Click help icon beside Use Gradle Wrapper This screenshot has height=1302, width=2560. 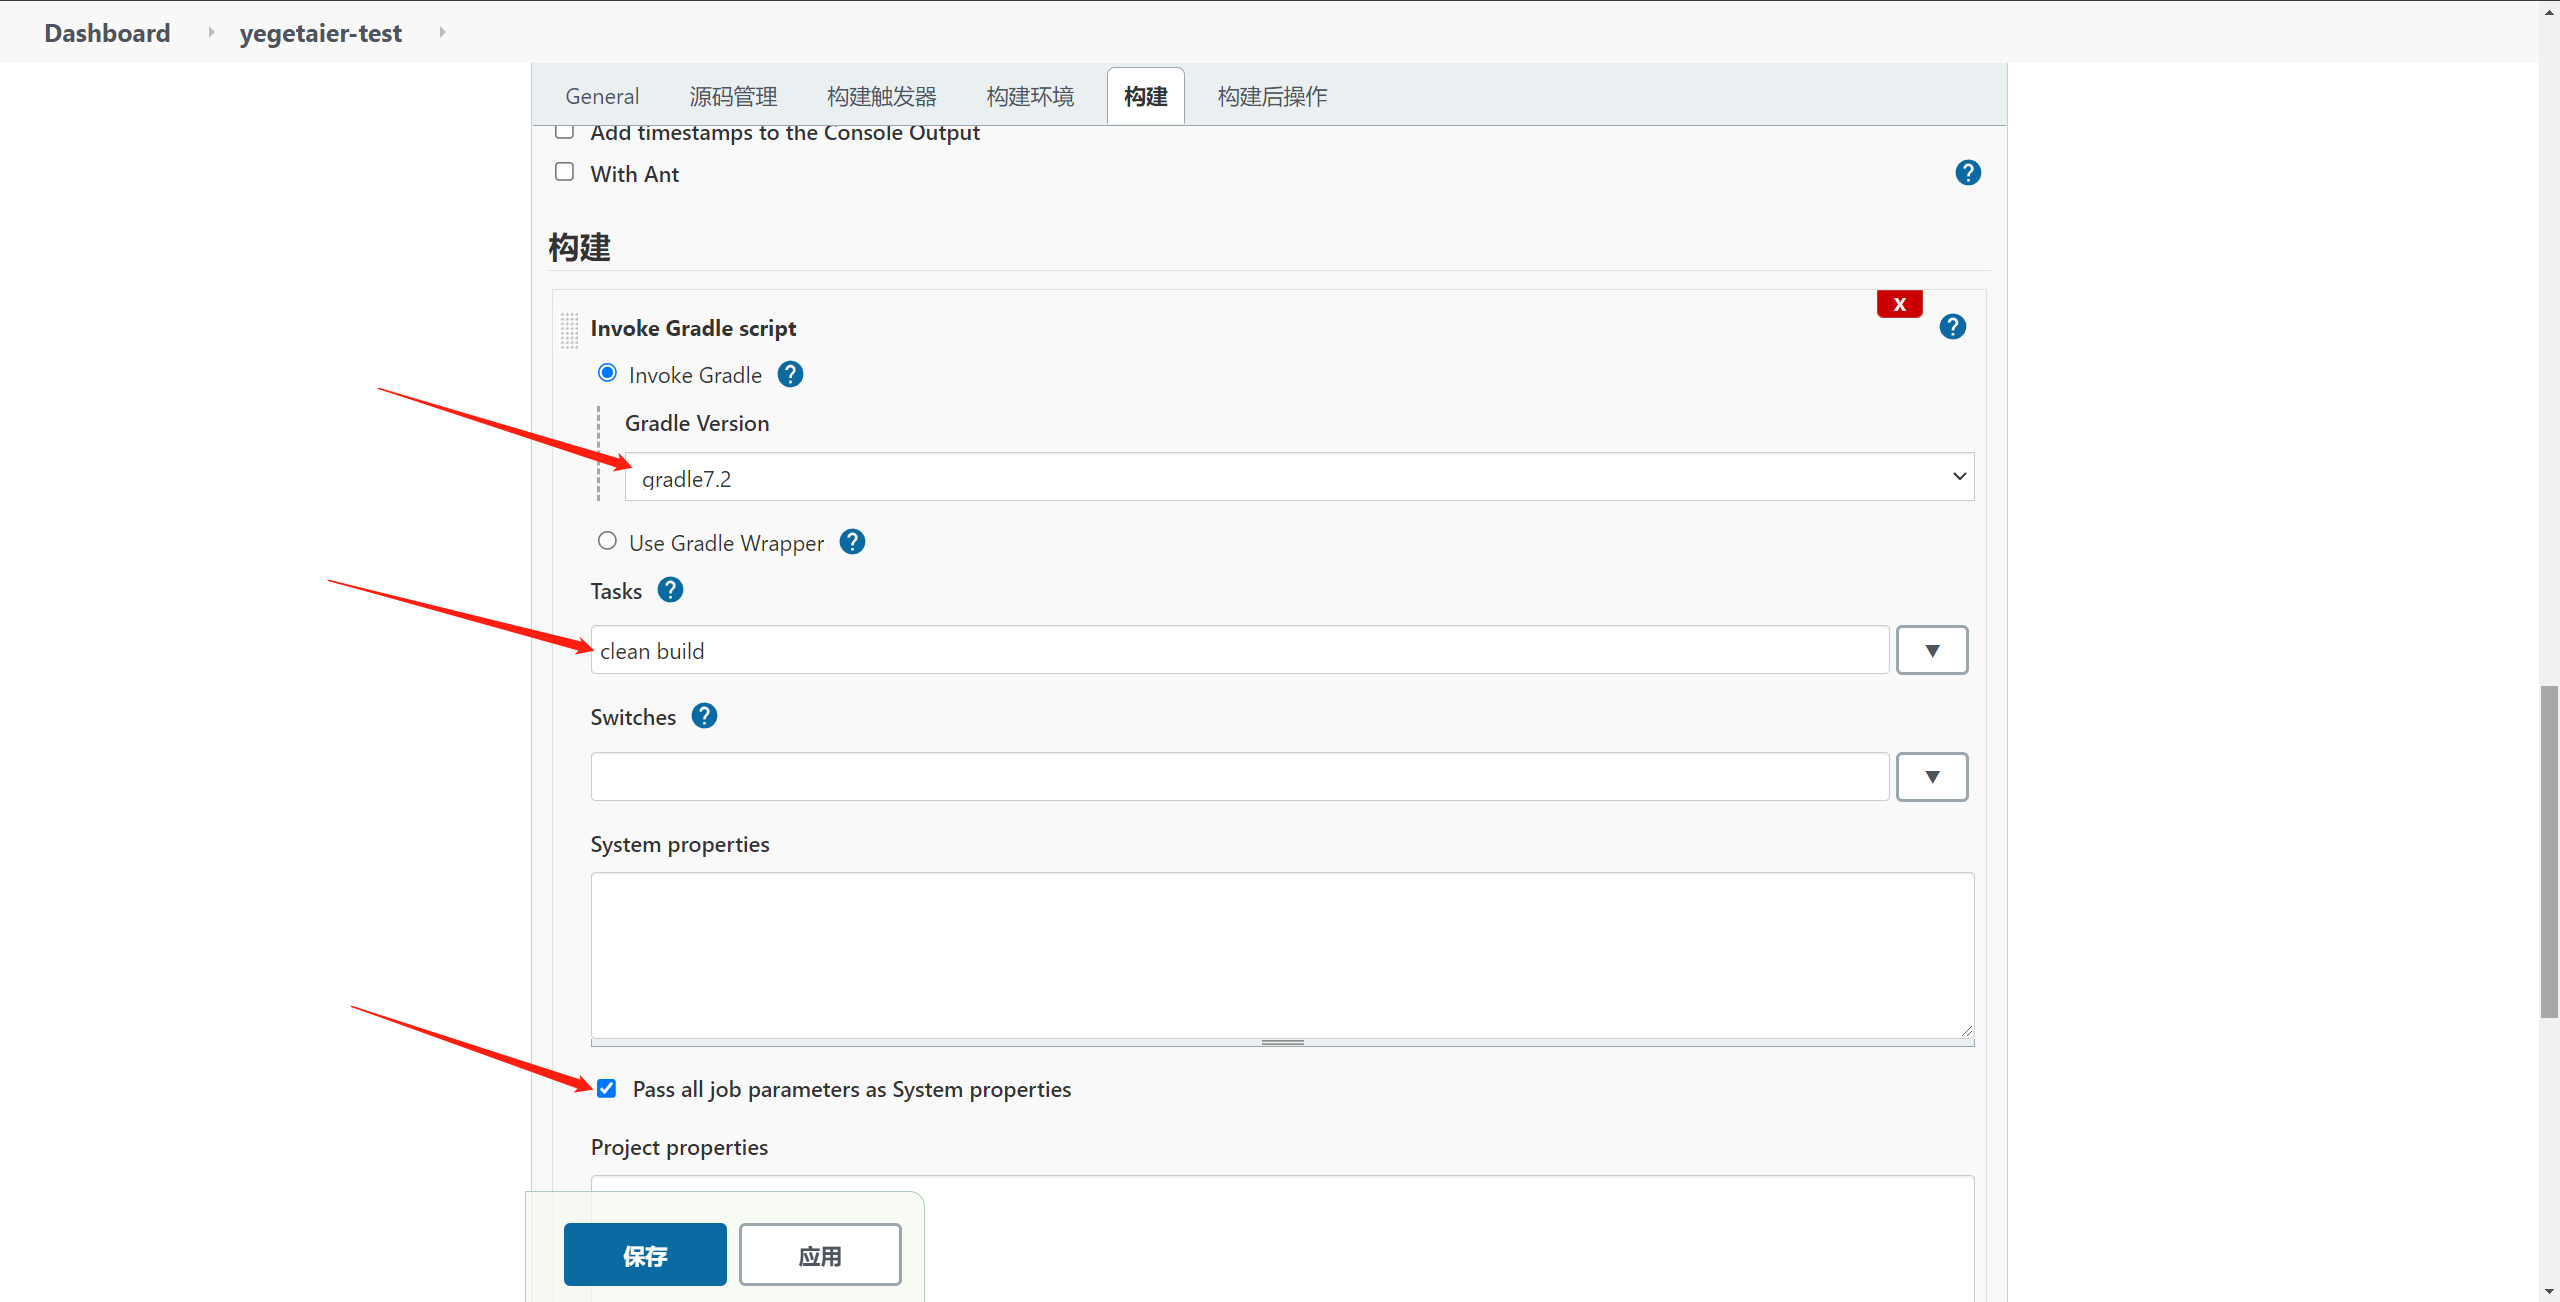click(x=852, y=542)
